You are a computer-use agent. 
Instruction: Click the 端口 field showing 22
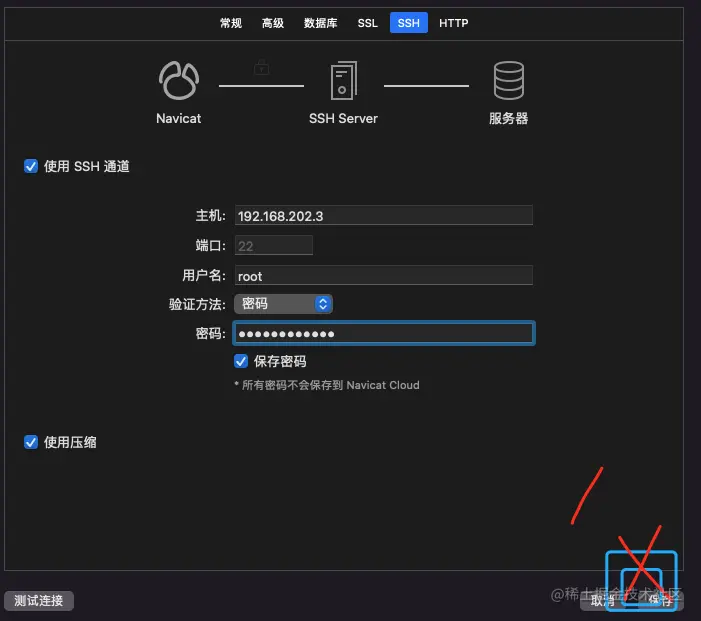(274, 245)
